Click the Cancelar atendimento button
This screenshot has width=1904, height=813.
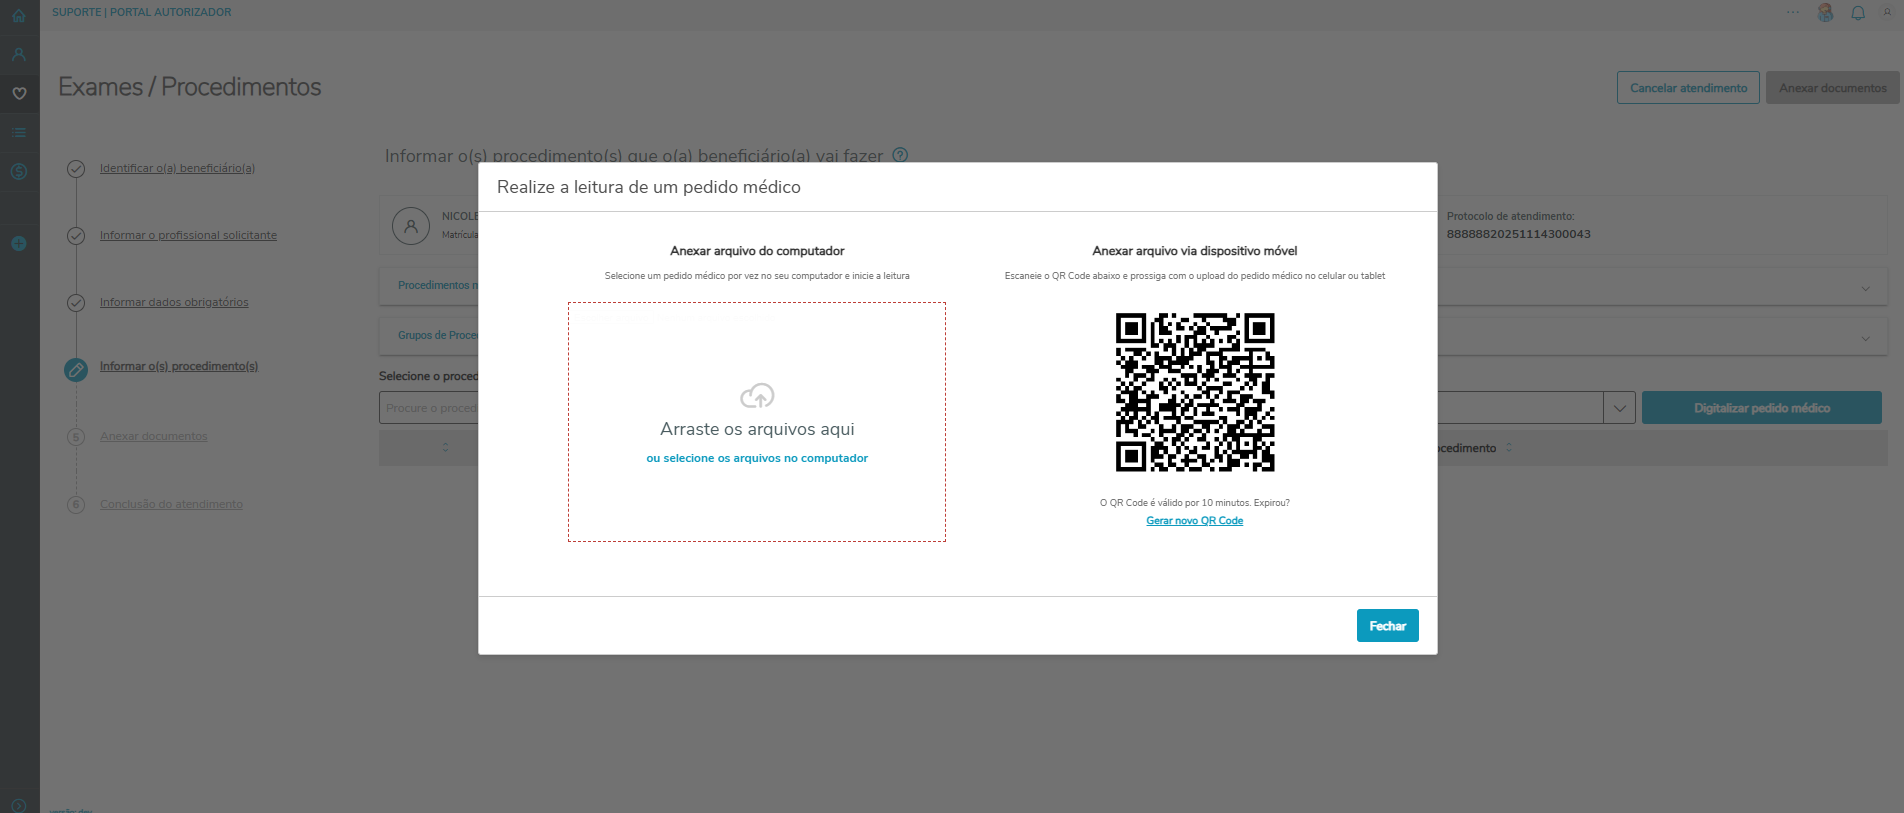click(1688, 88)
